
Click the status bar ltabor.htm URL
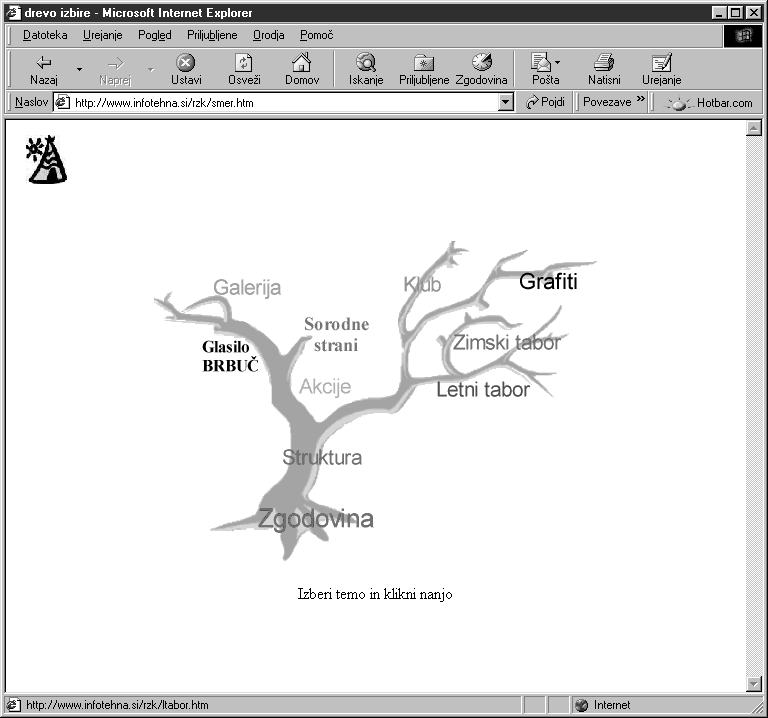(x=117, y=705)
